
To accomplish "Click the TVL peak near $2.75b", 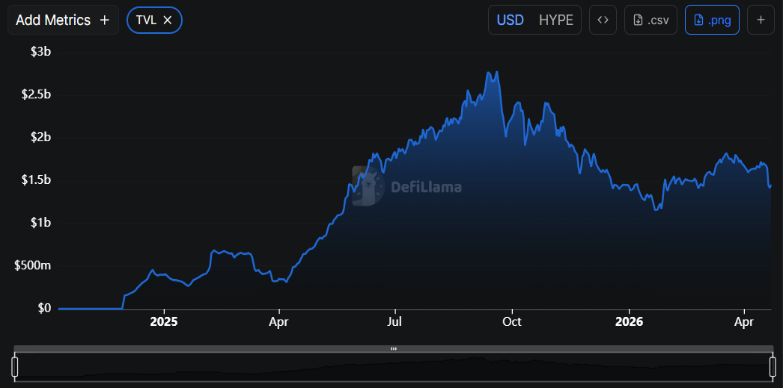I will coord(497,72).
